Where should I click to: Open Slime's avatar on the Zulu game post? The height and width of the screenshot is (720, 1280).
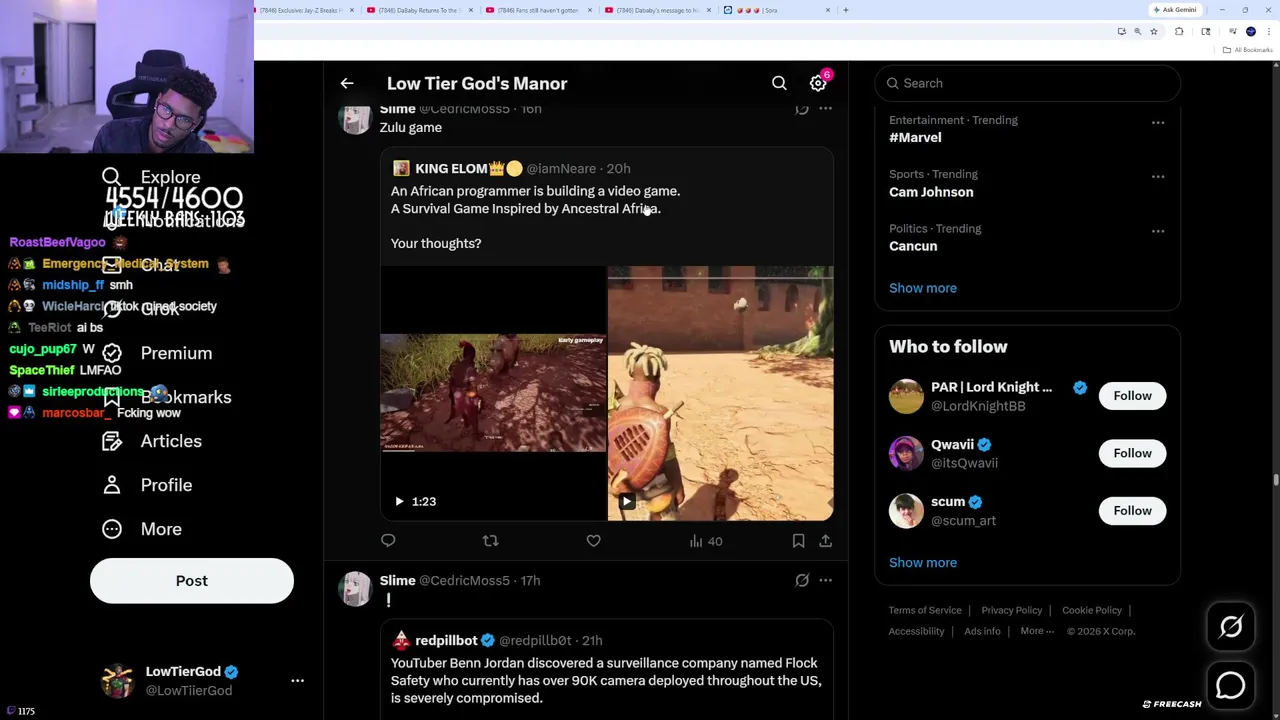pos(355,117)
